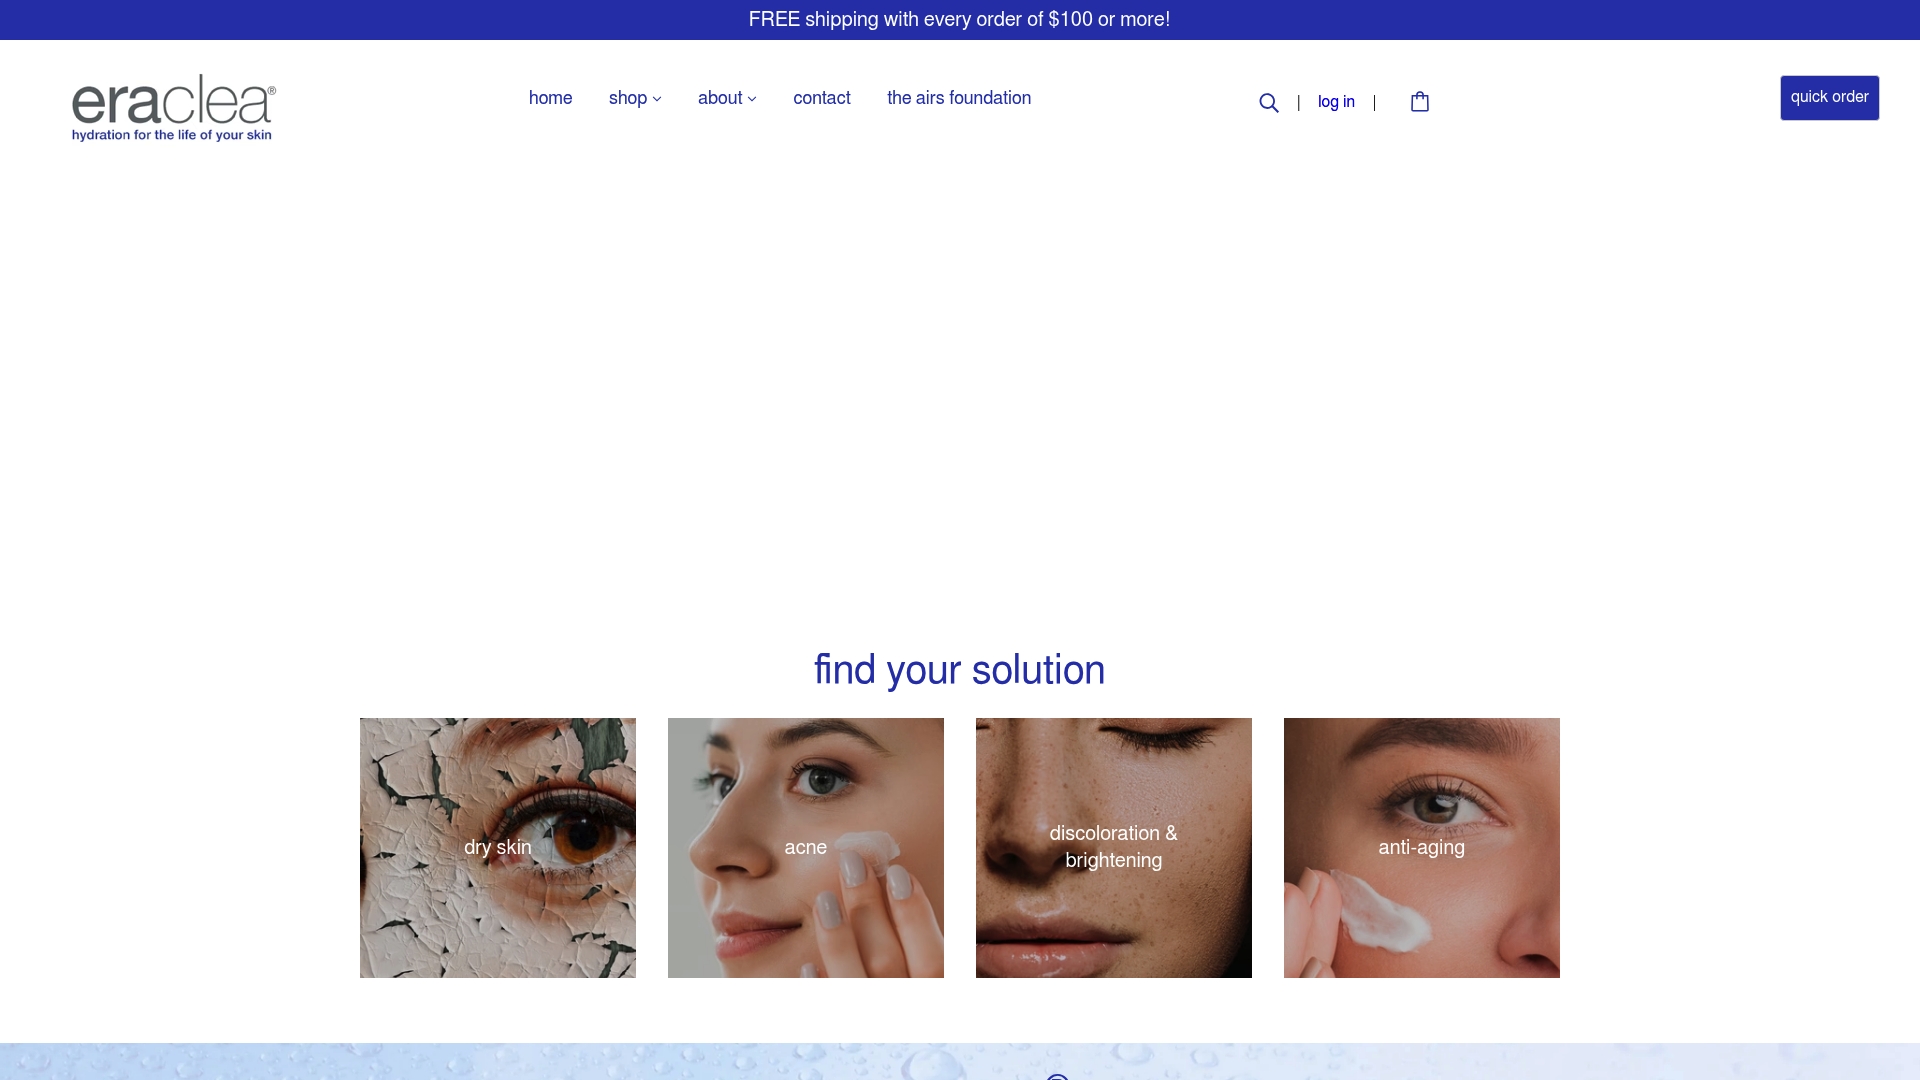Go to the home menu item
Screen dimensions: 1920x1080
[550, 98]
